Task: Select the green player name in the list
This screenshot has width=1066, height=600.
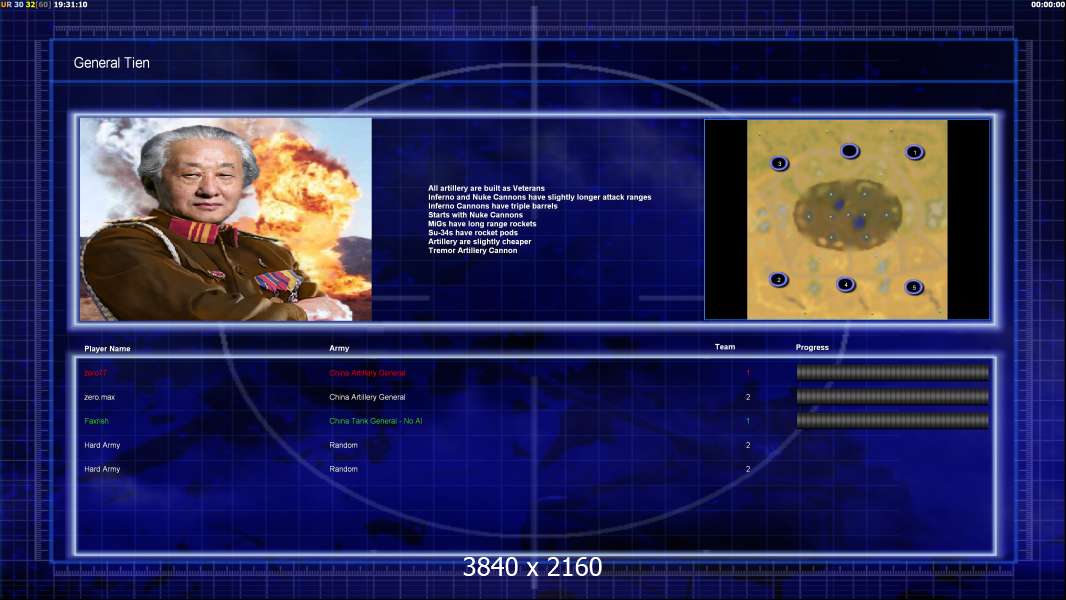Action: pos(97,421)
